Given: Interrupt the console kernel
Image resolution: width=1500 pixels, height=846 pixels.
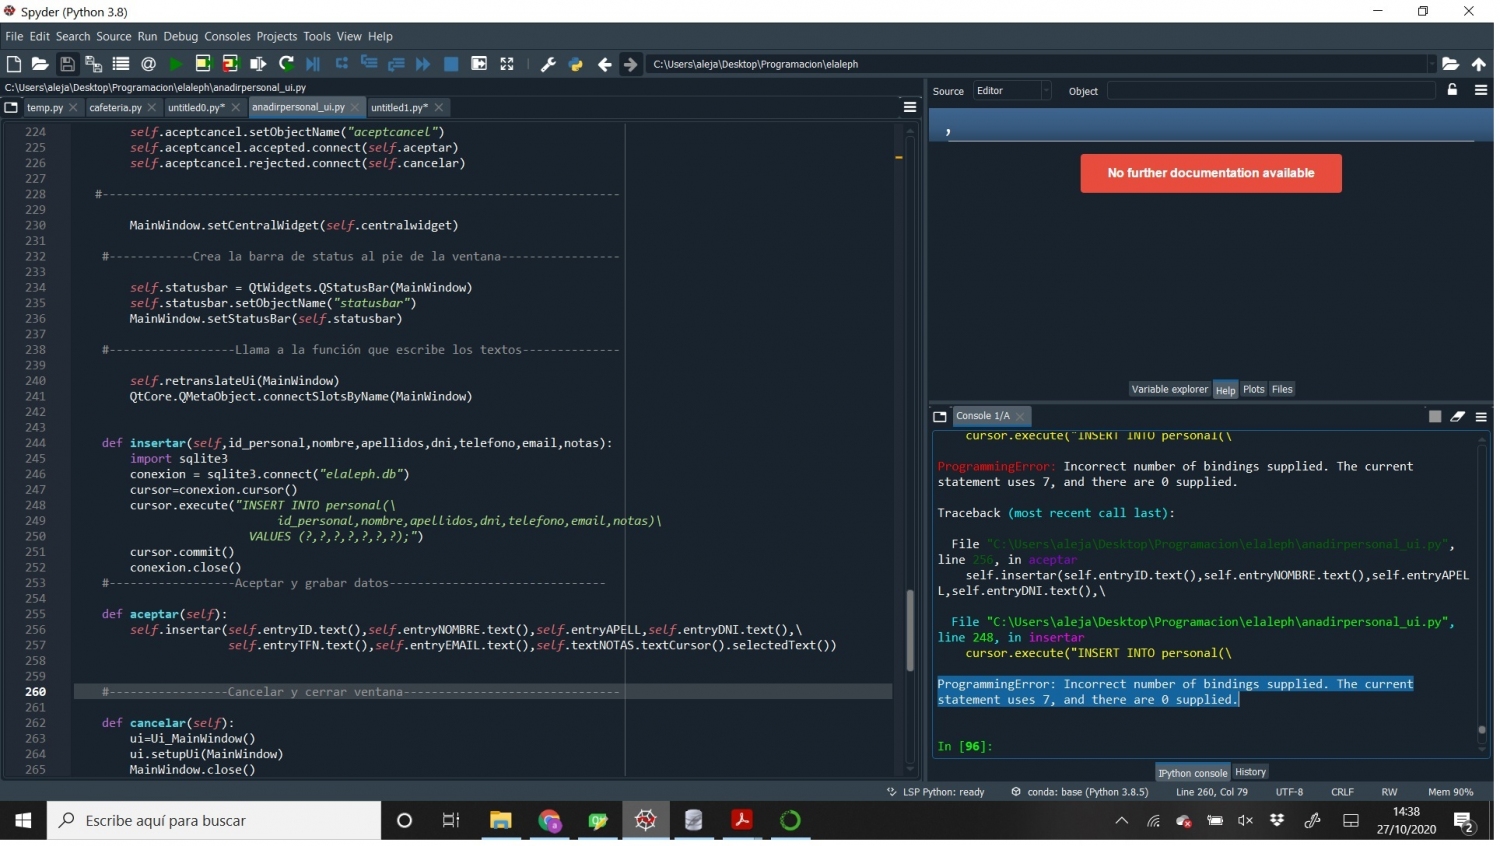Looking at the screenshot, I should (x=1435, y=416).
